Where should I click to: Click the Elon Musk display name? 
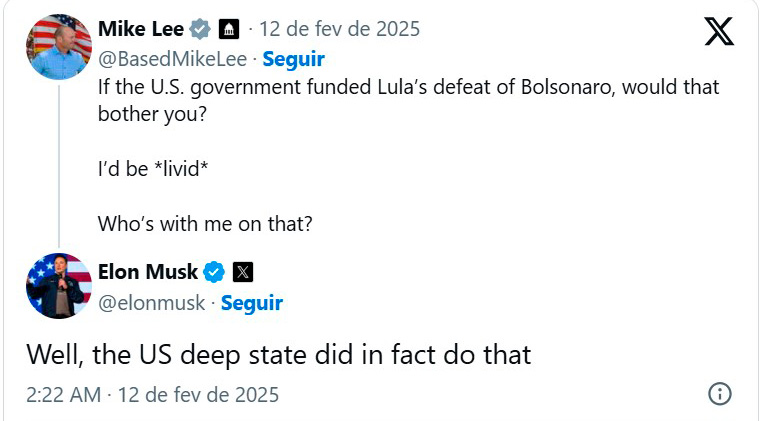tap(148, 272)
